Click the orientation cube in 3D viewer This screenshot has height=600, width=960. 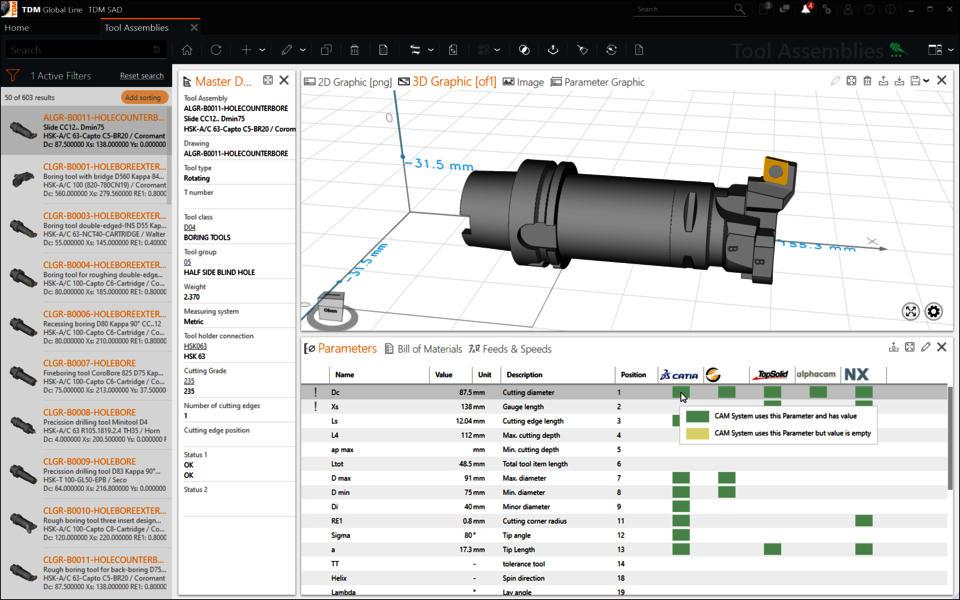(x=331, y=305)
